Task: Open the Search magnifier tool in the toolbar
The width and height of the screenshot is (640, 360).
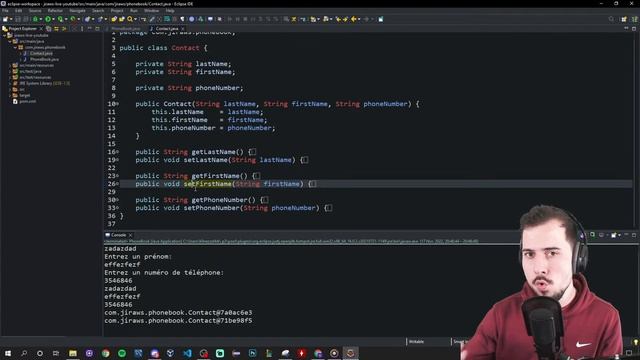Action: click(130, 19)
